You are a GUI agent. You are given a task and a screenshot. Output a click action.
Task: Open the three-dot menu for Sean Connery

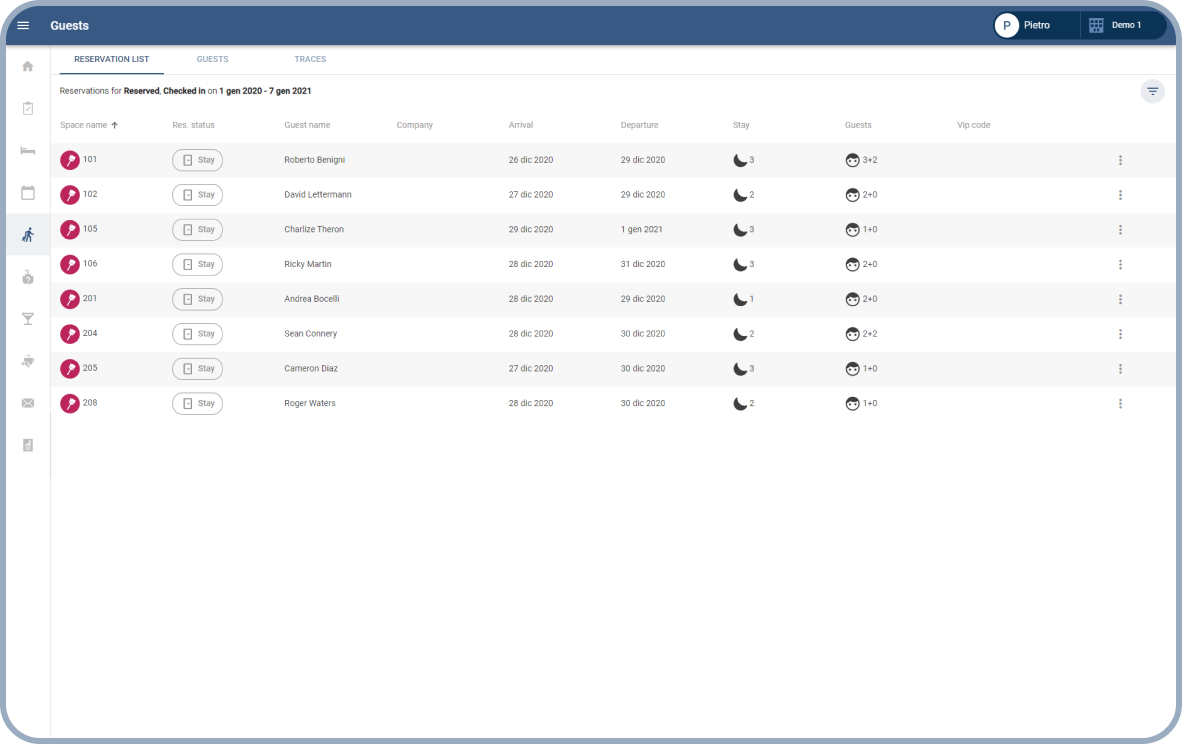point(1120,334)
